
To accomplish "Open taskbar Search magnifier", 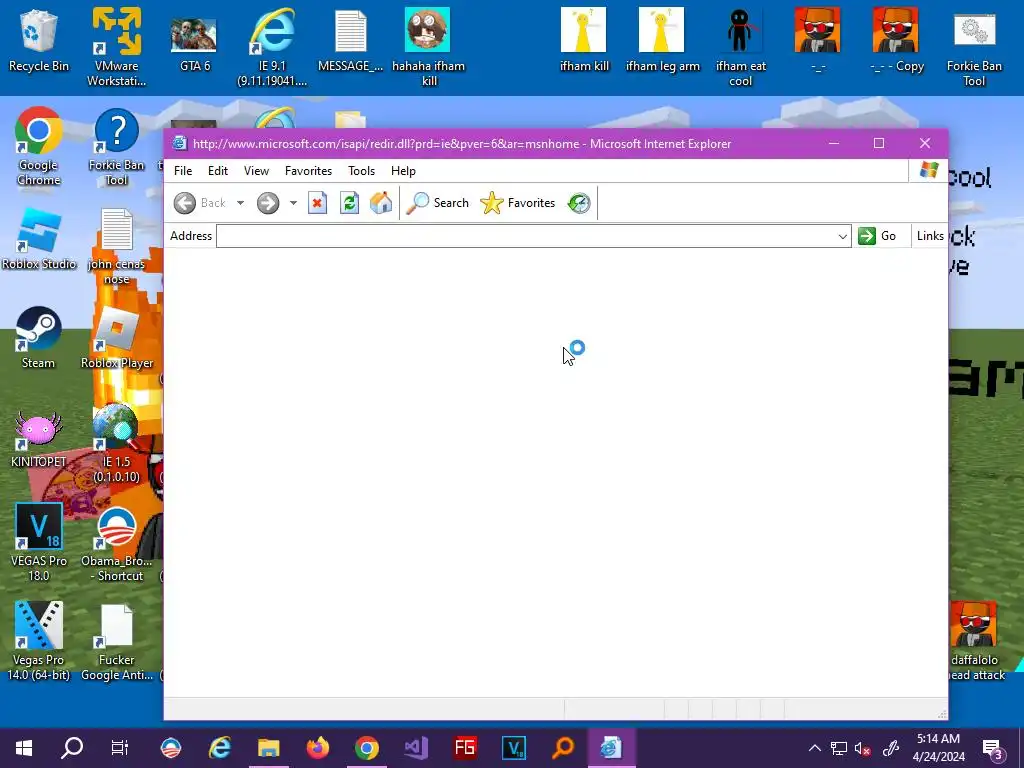I will click(72, 748).
